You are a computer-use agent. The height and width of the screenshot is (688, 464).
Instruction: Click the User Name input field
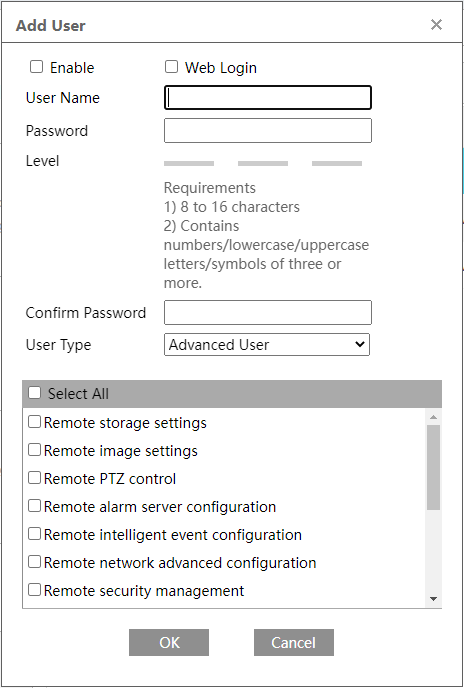(268, 97)
